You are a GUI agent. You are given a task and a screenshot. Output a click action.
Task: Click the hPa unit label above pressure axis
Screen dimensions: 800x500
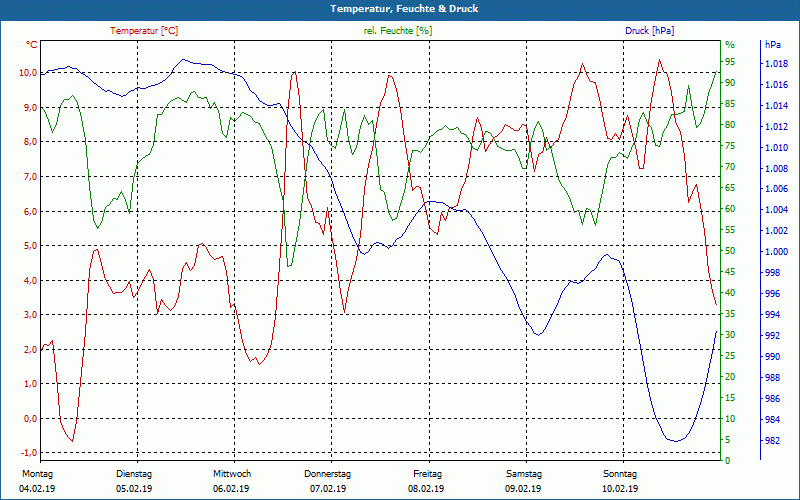point(773,45)
